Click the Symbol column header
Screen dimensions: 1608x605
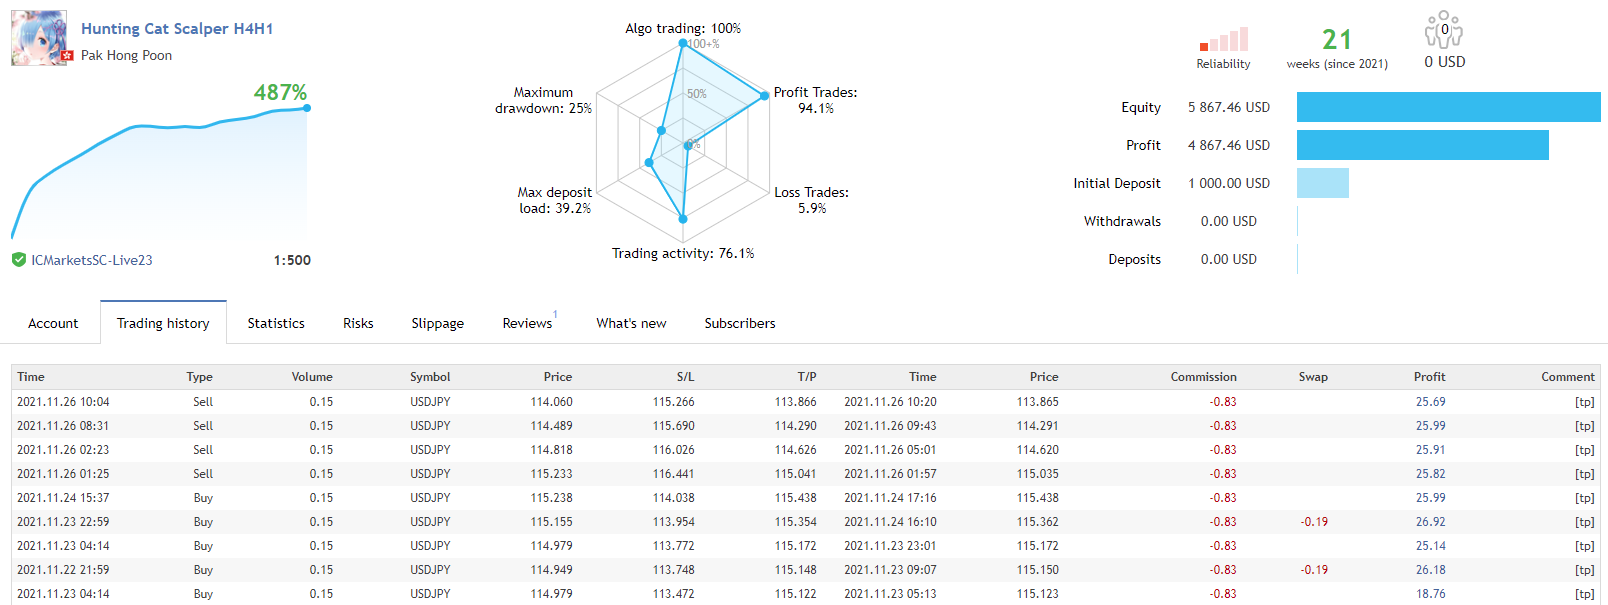coord(430,377)
